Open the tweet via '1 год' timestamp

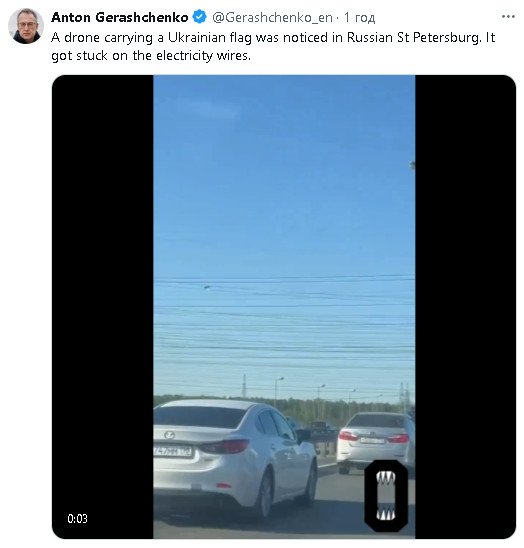(359, 17)
